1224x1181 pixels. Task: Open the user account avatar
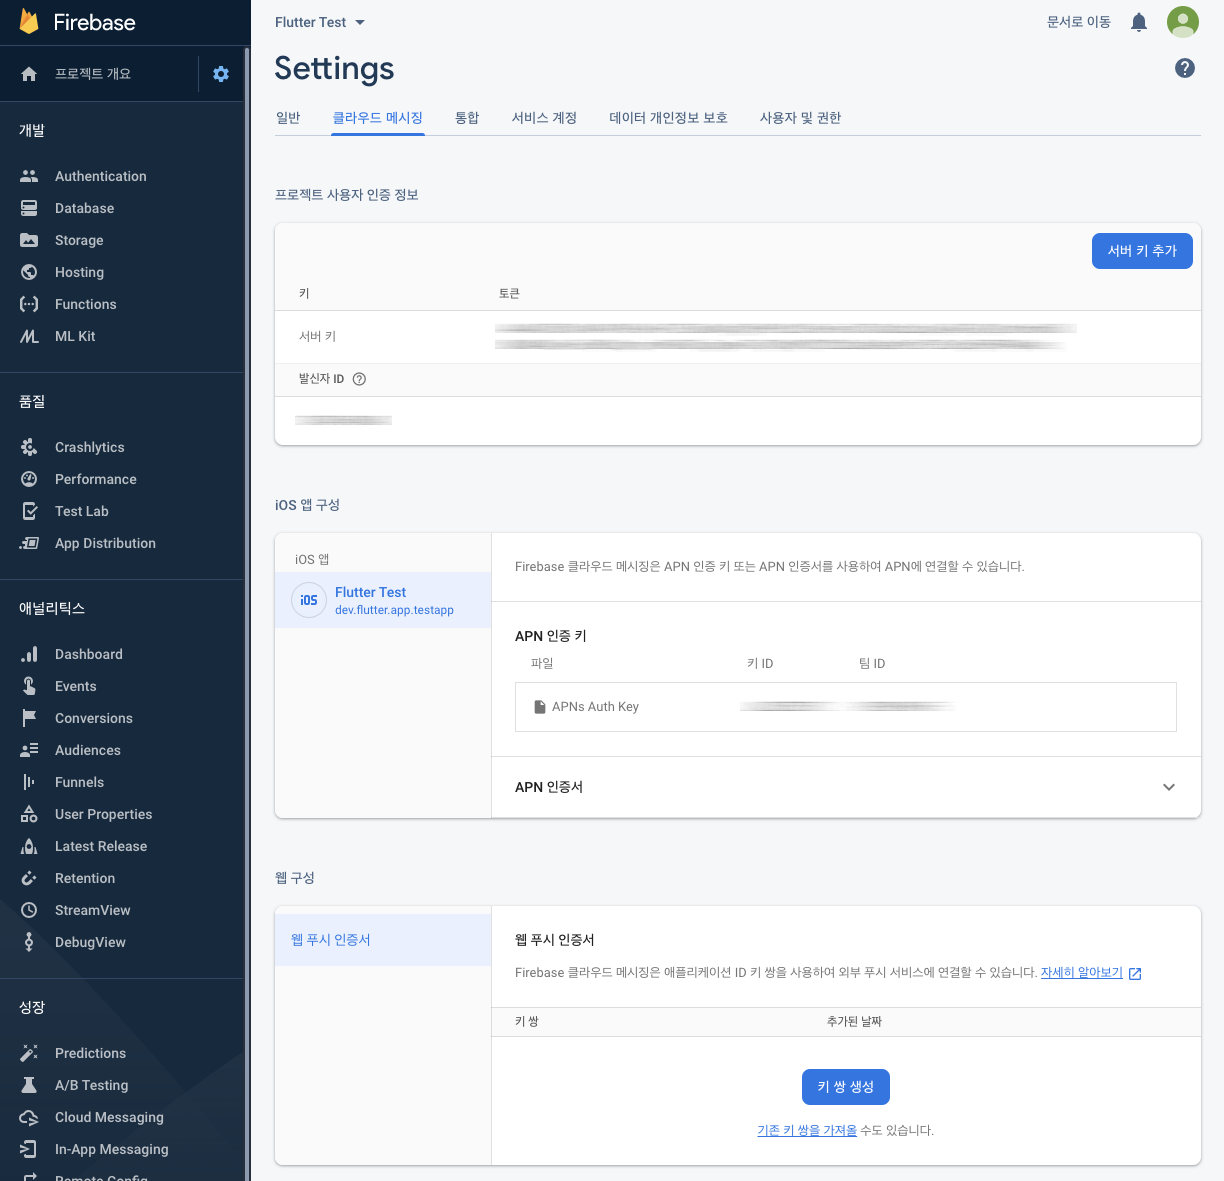(x=1183, y=22)
